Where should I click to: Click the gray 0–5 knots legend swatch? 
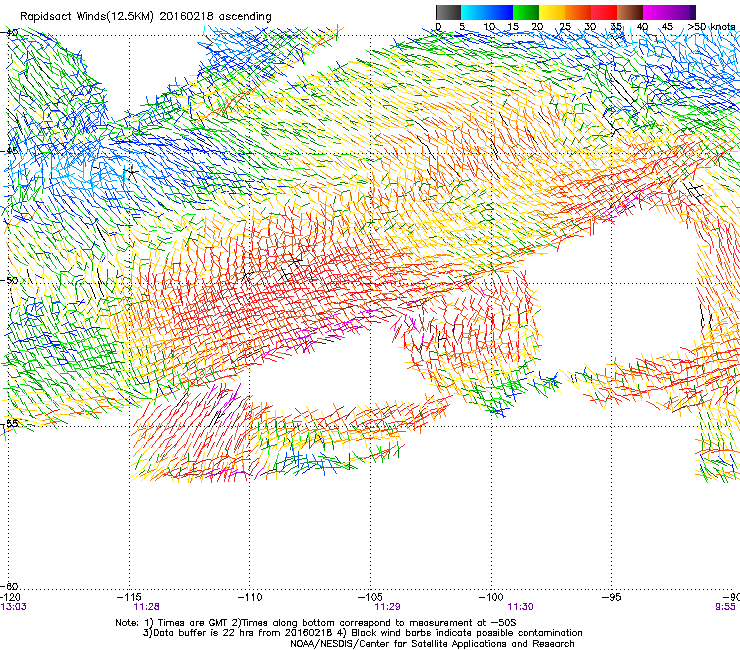[448, 12]
